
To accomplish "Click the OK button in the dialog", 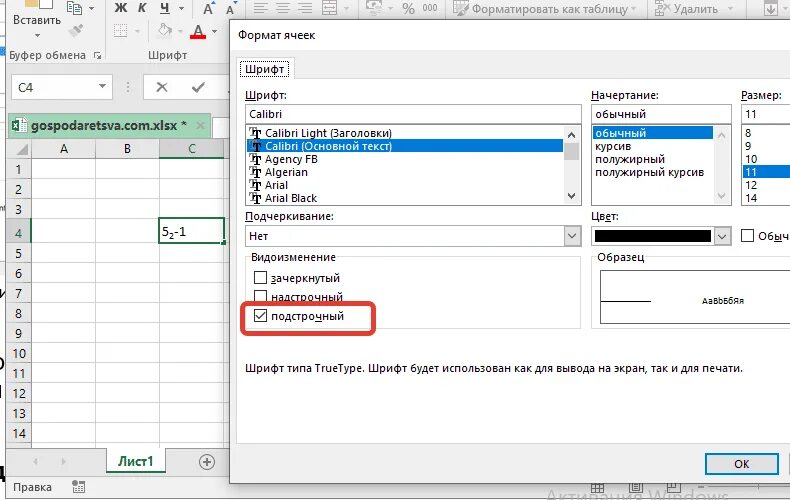I will click(x=742, y=464).
